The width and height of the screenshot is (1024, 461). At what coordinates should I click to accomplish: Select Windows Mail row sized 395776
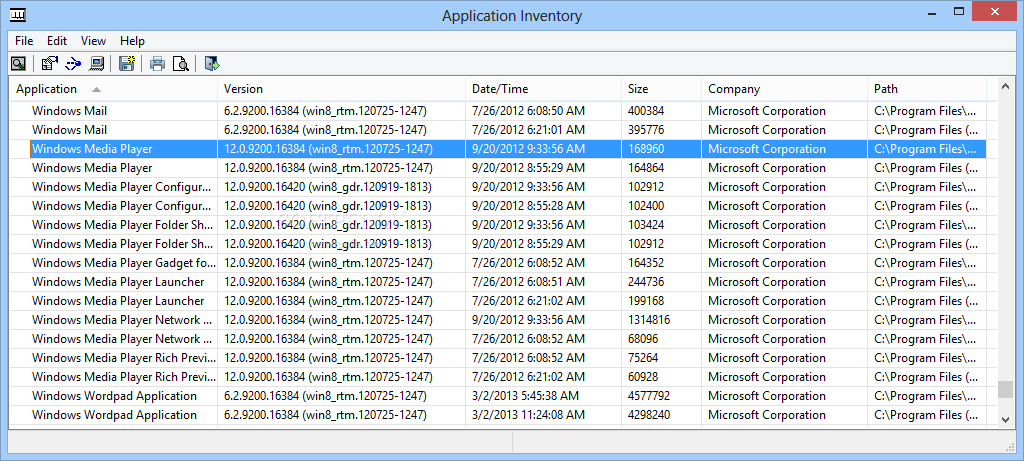click(498, 130)
